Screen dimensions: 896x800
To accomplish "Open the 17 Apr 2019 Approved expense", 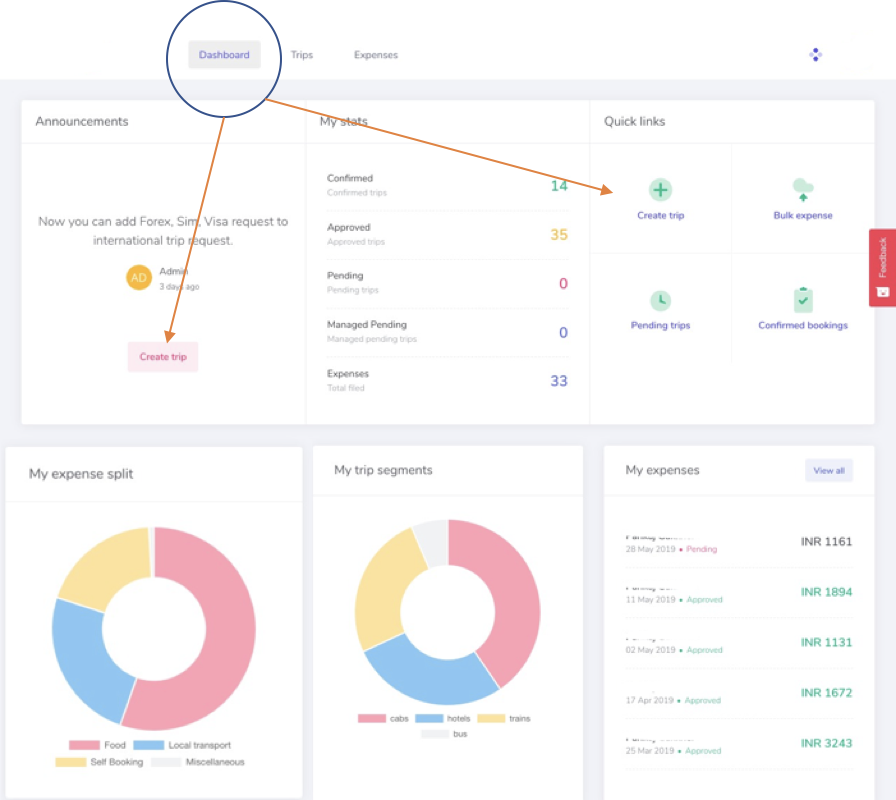I will click(739, 694).
